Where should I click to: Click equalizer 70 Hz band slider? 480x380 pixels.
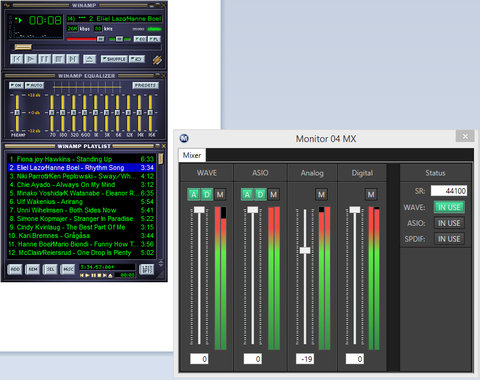coord(52,113)
